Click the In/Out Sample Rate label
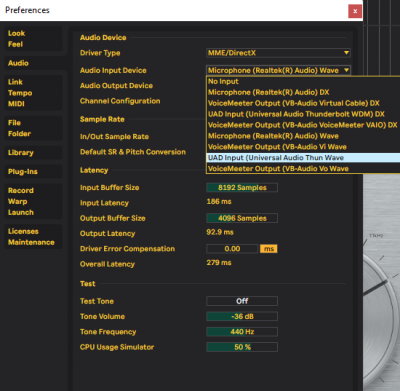The height and width of the screenshot is (391, 400). [114, 137]
